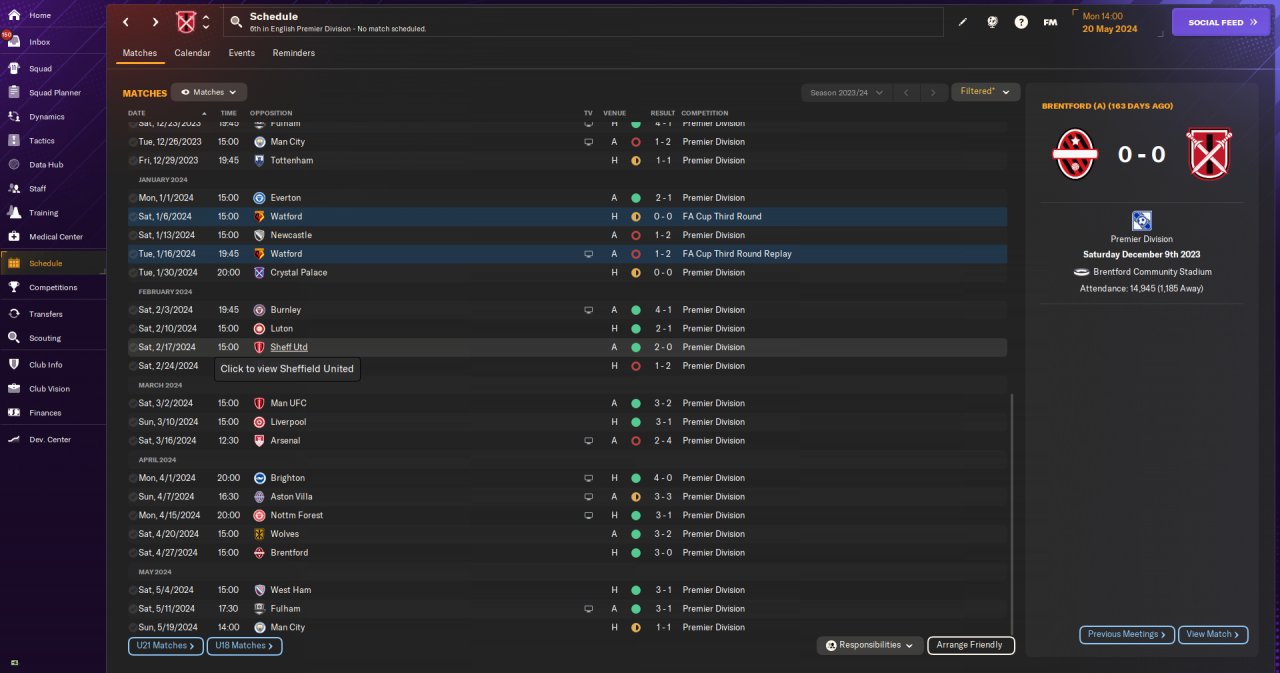Switch to the Reminders tab
This screenshot has height=673, width=1280.
(x=293, y=53)
